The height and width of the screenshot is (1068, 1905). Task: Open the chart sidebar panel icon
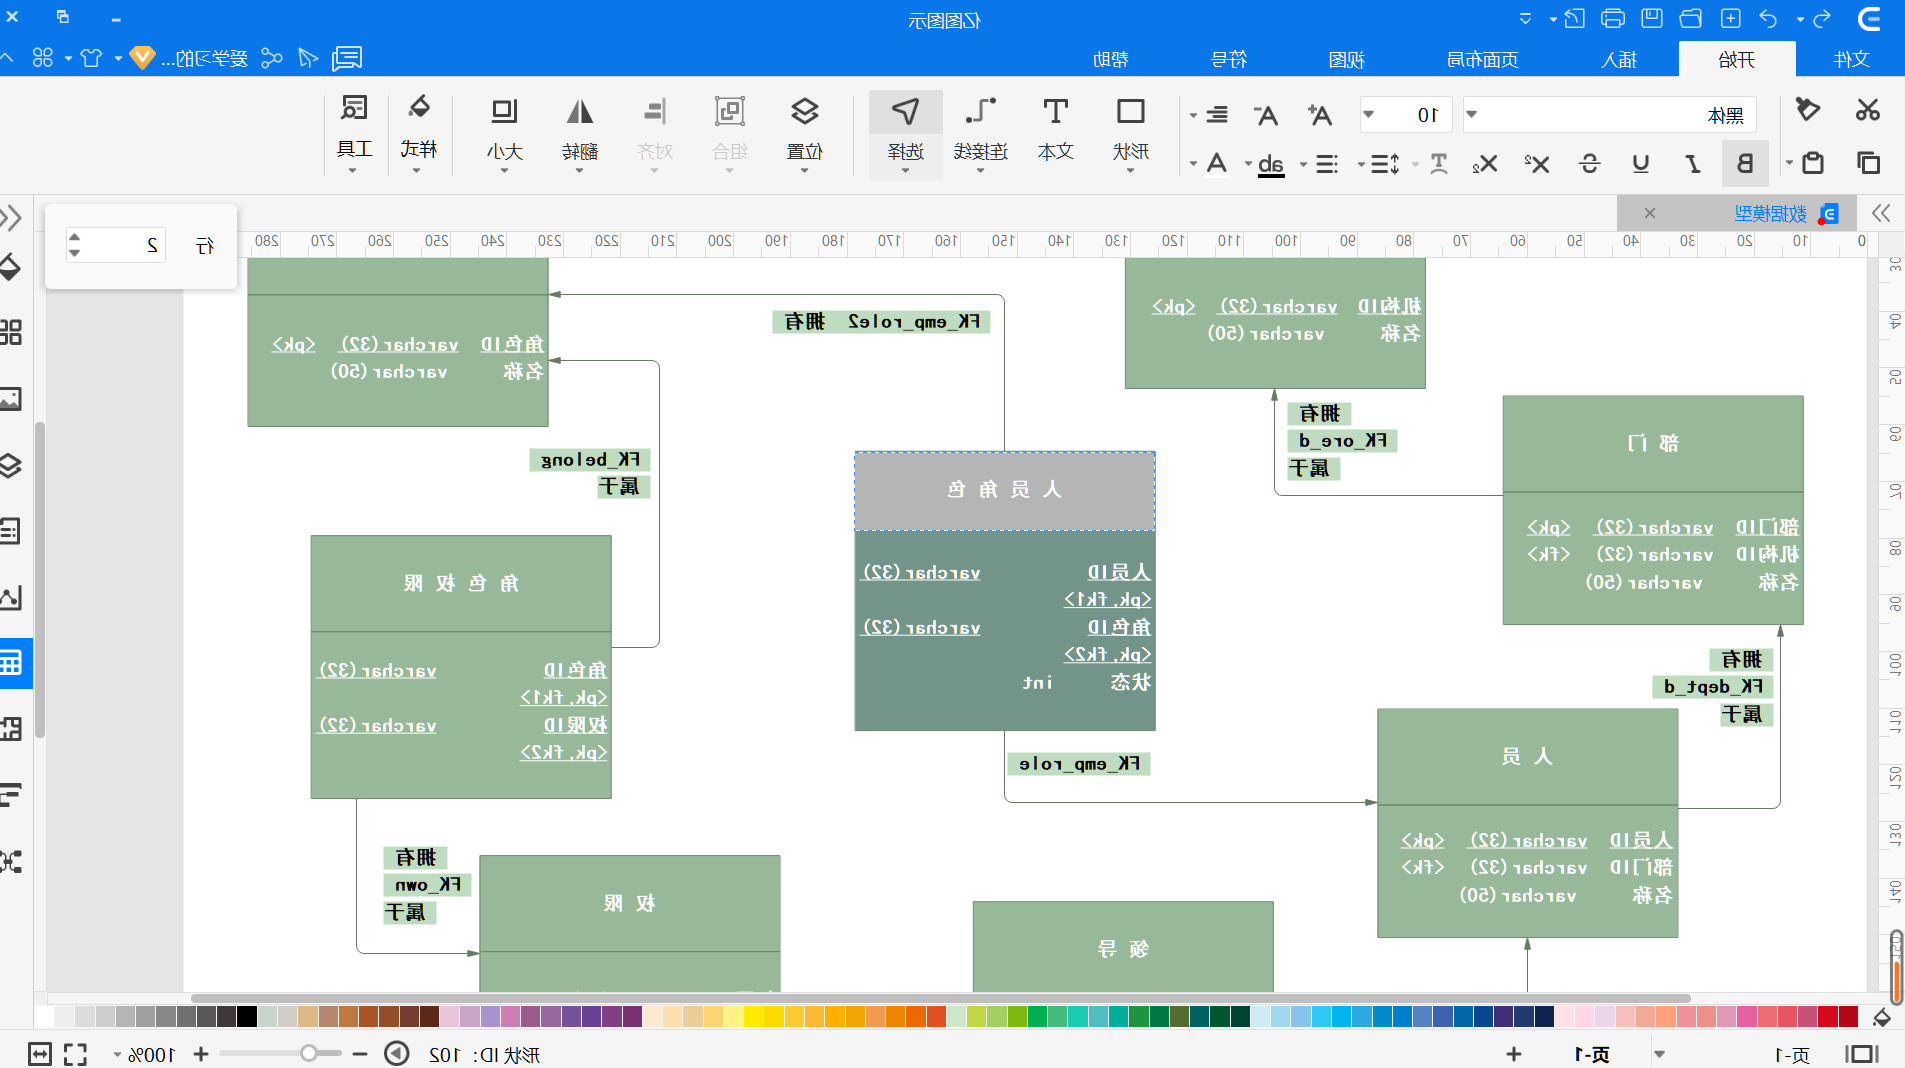(x=10, y=597)
